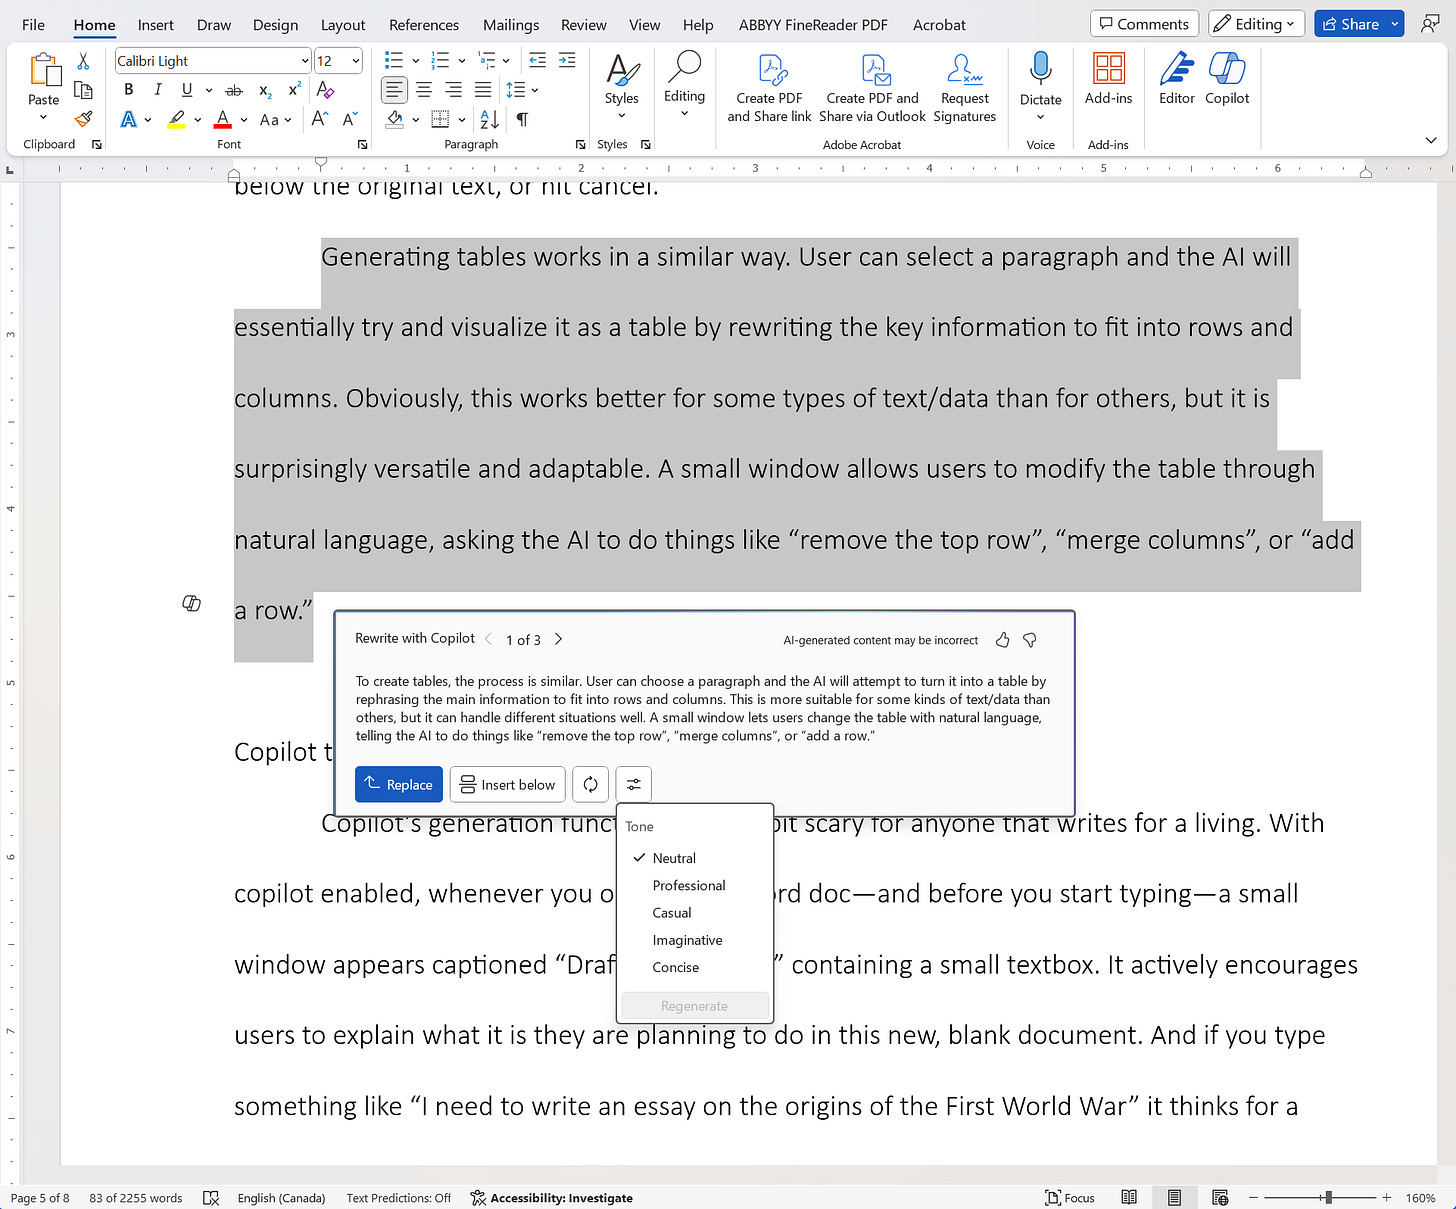Increase paragraph indent
1456x1209 pixels.
pos(567,61)
